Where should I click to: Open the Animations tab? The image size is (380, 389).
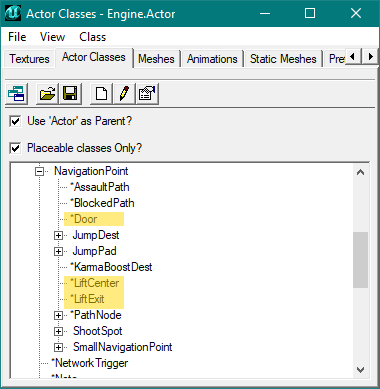click(x=212, y=59)
